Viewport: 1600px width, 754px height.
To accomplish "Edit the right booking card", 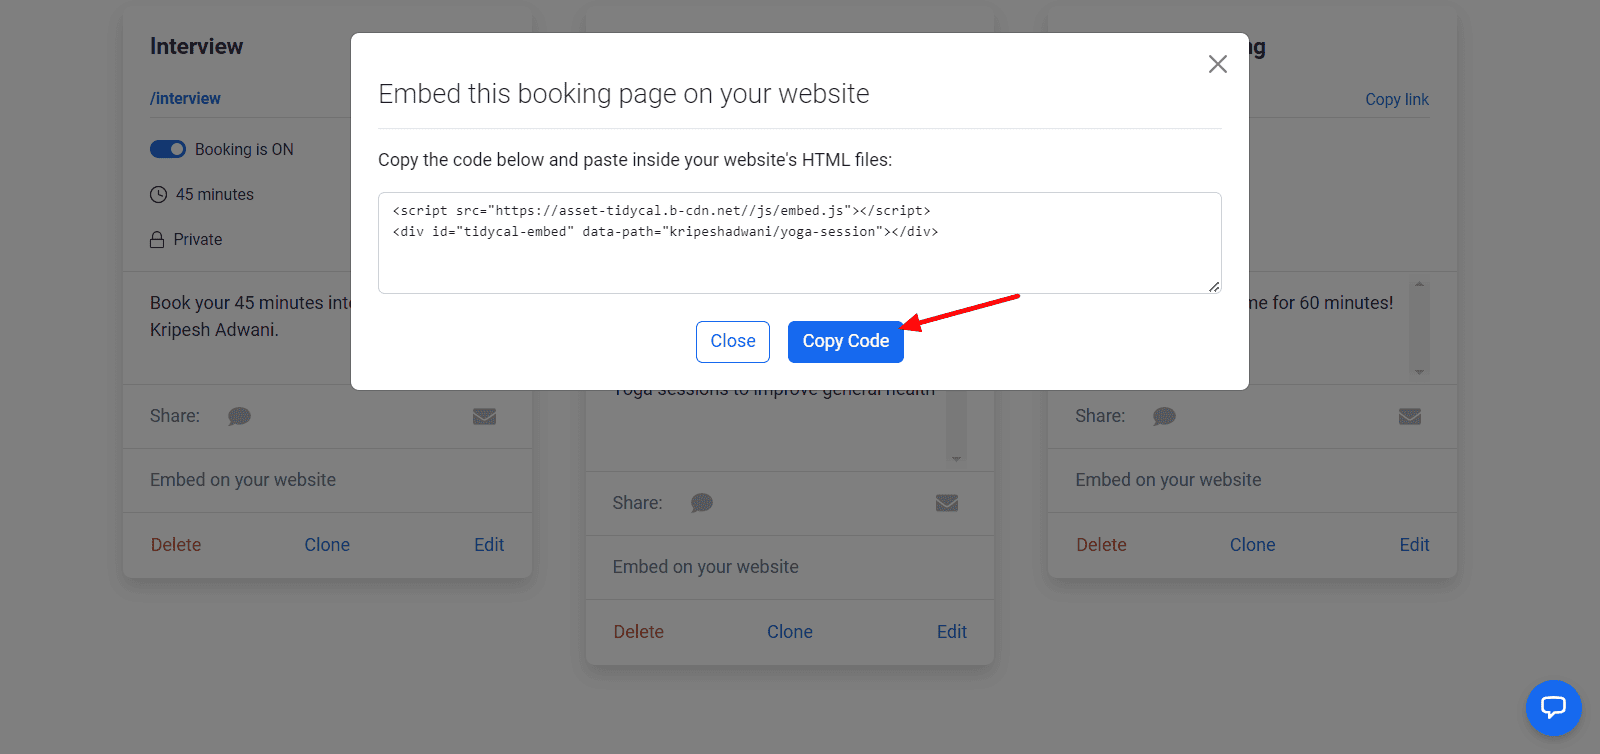I will point(1414,545).
